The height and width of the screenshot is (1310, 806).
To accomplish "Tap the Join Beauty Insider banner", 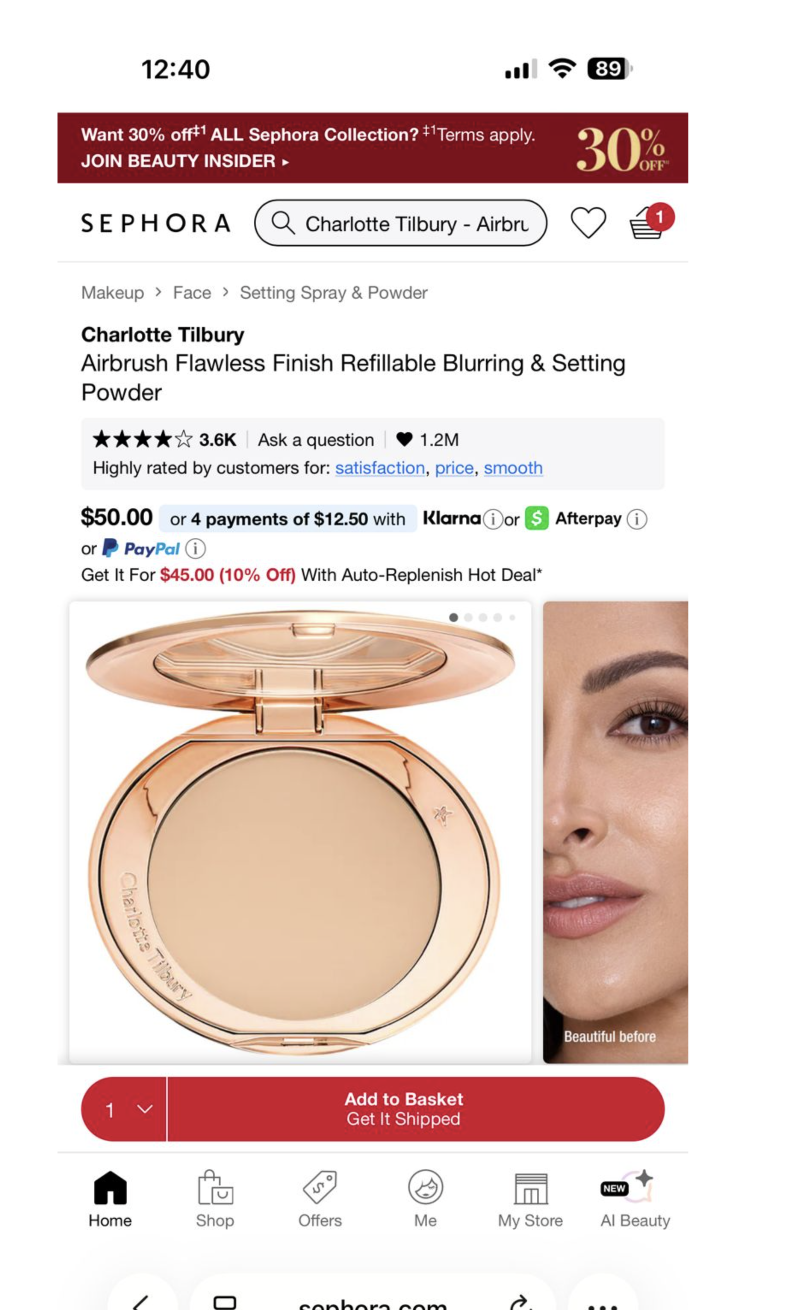I will 372,148.
